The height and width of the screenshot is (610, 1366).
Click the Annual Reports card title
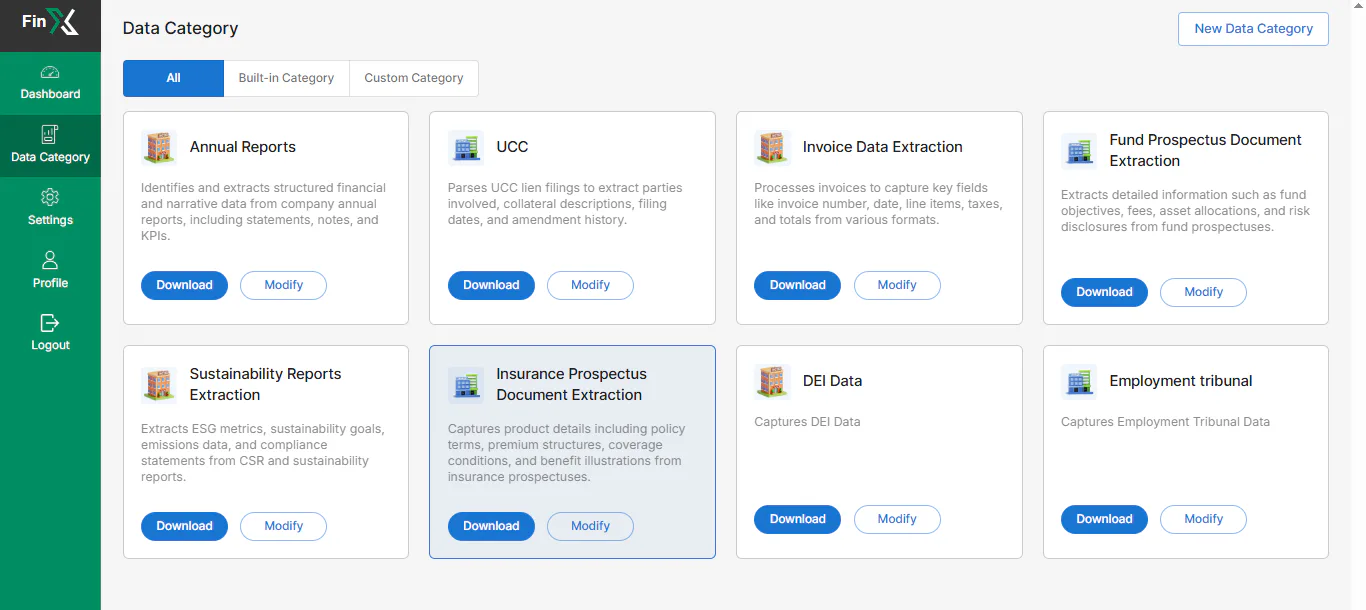[x=243, y=147]
